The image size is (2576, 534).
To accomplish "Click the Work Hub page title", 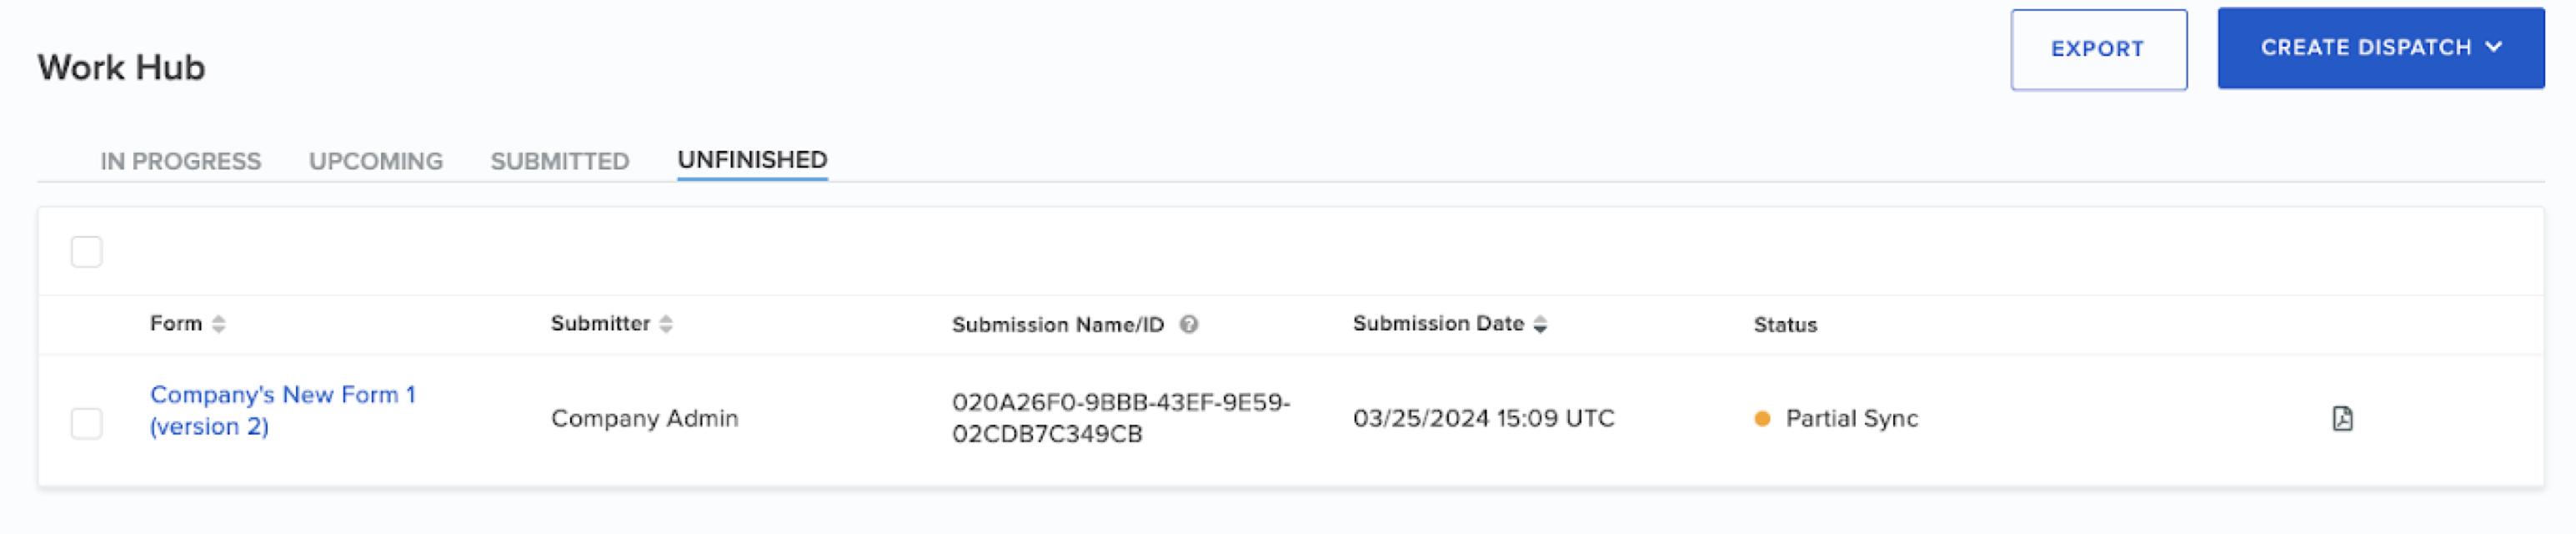I will (x=121, y=67).
